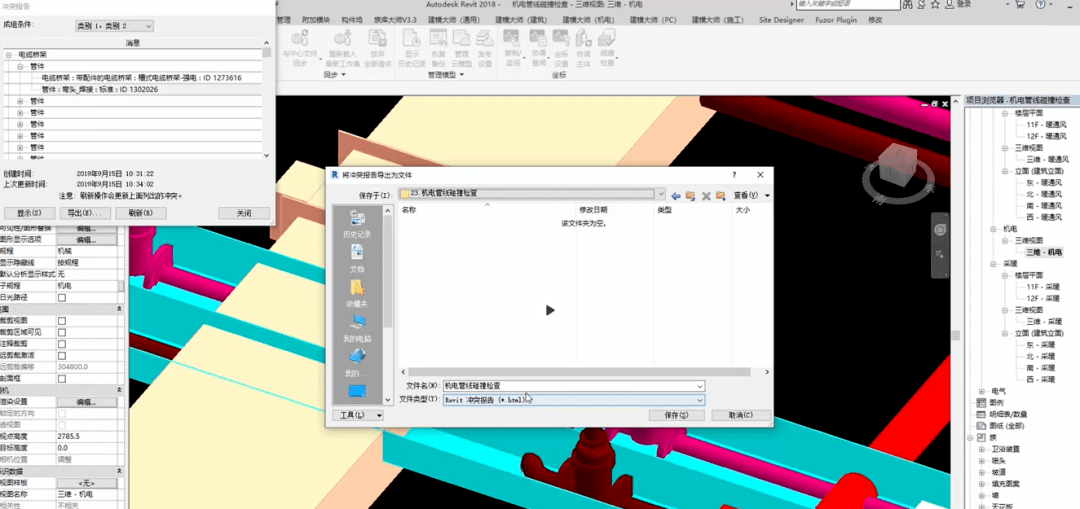Open the 历史记录 place in the save dialog sidebar
Screen dimensions: 1080x509
[357, 225]
